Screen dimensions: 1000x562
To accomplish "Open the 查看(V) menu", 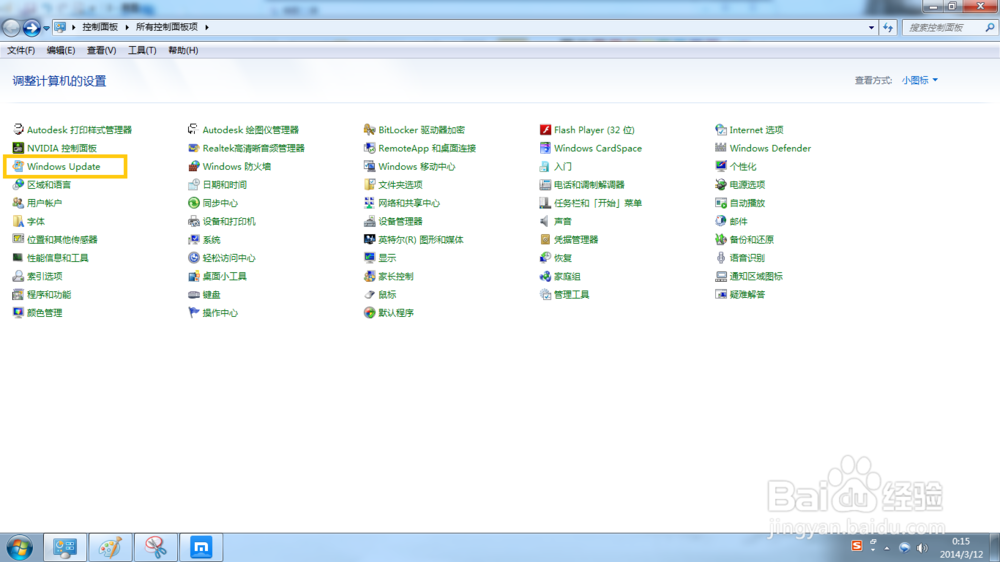I will coord(101,50).
